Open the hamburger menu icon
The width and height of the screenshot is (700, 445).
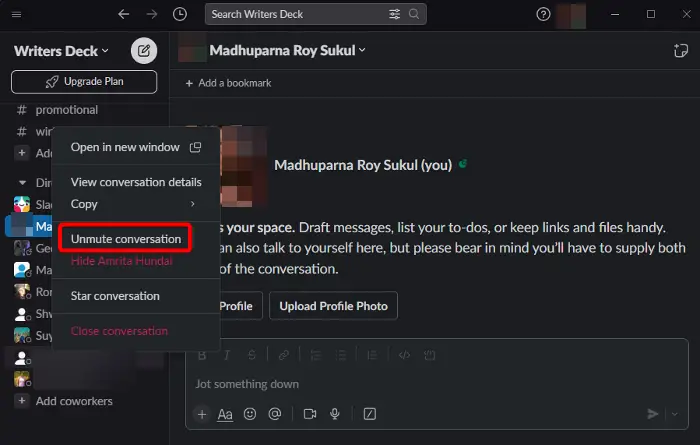point(17,15)
